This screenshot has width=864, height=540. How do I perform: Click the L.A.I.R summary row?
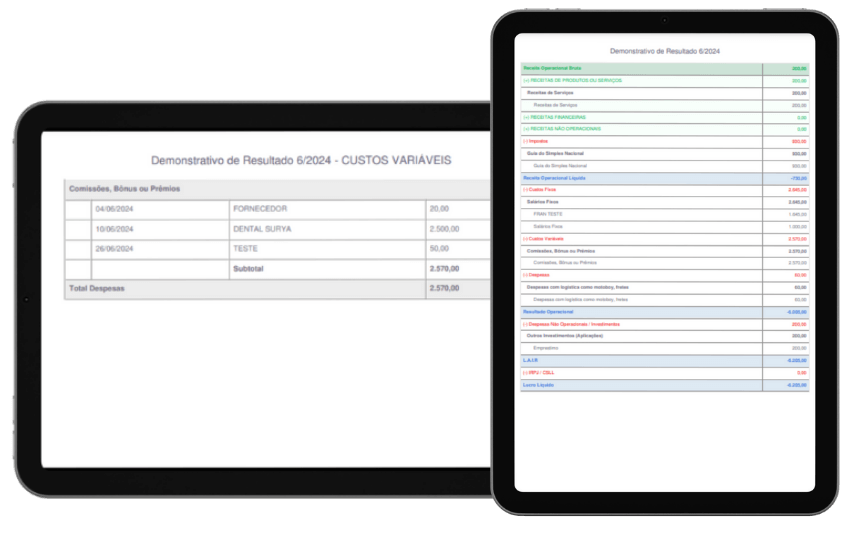tap(530, 360)
